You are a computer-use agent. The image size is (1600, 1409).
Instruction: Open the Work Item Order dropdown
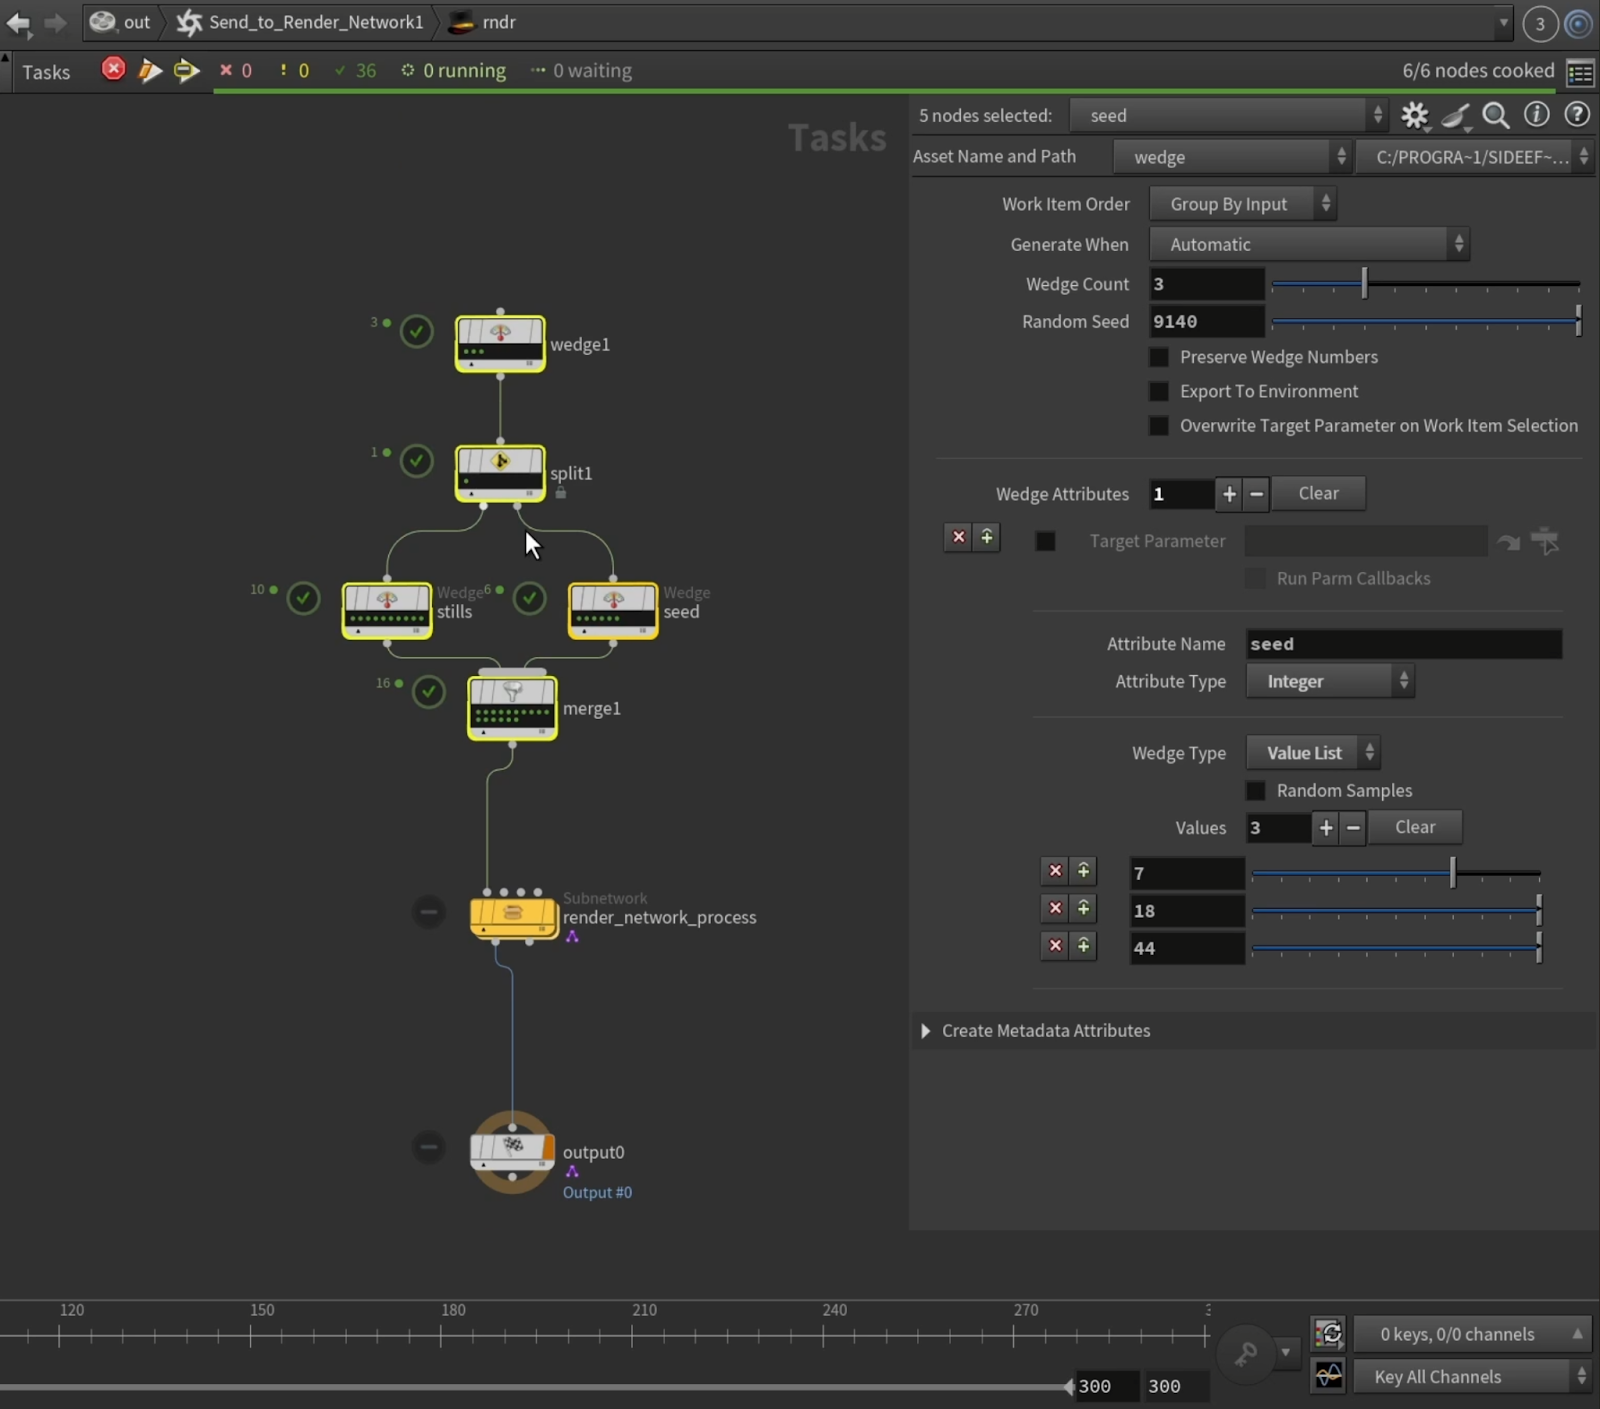click(x=1242, y=204)
